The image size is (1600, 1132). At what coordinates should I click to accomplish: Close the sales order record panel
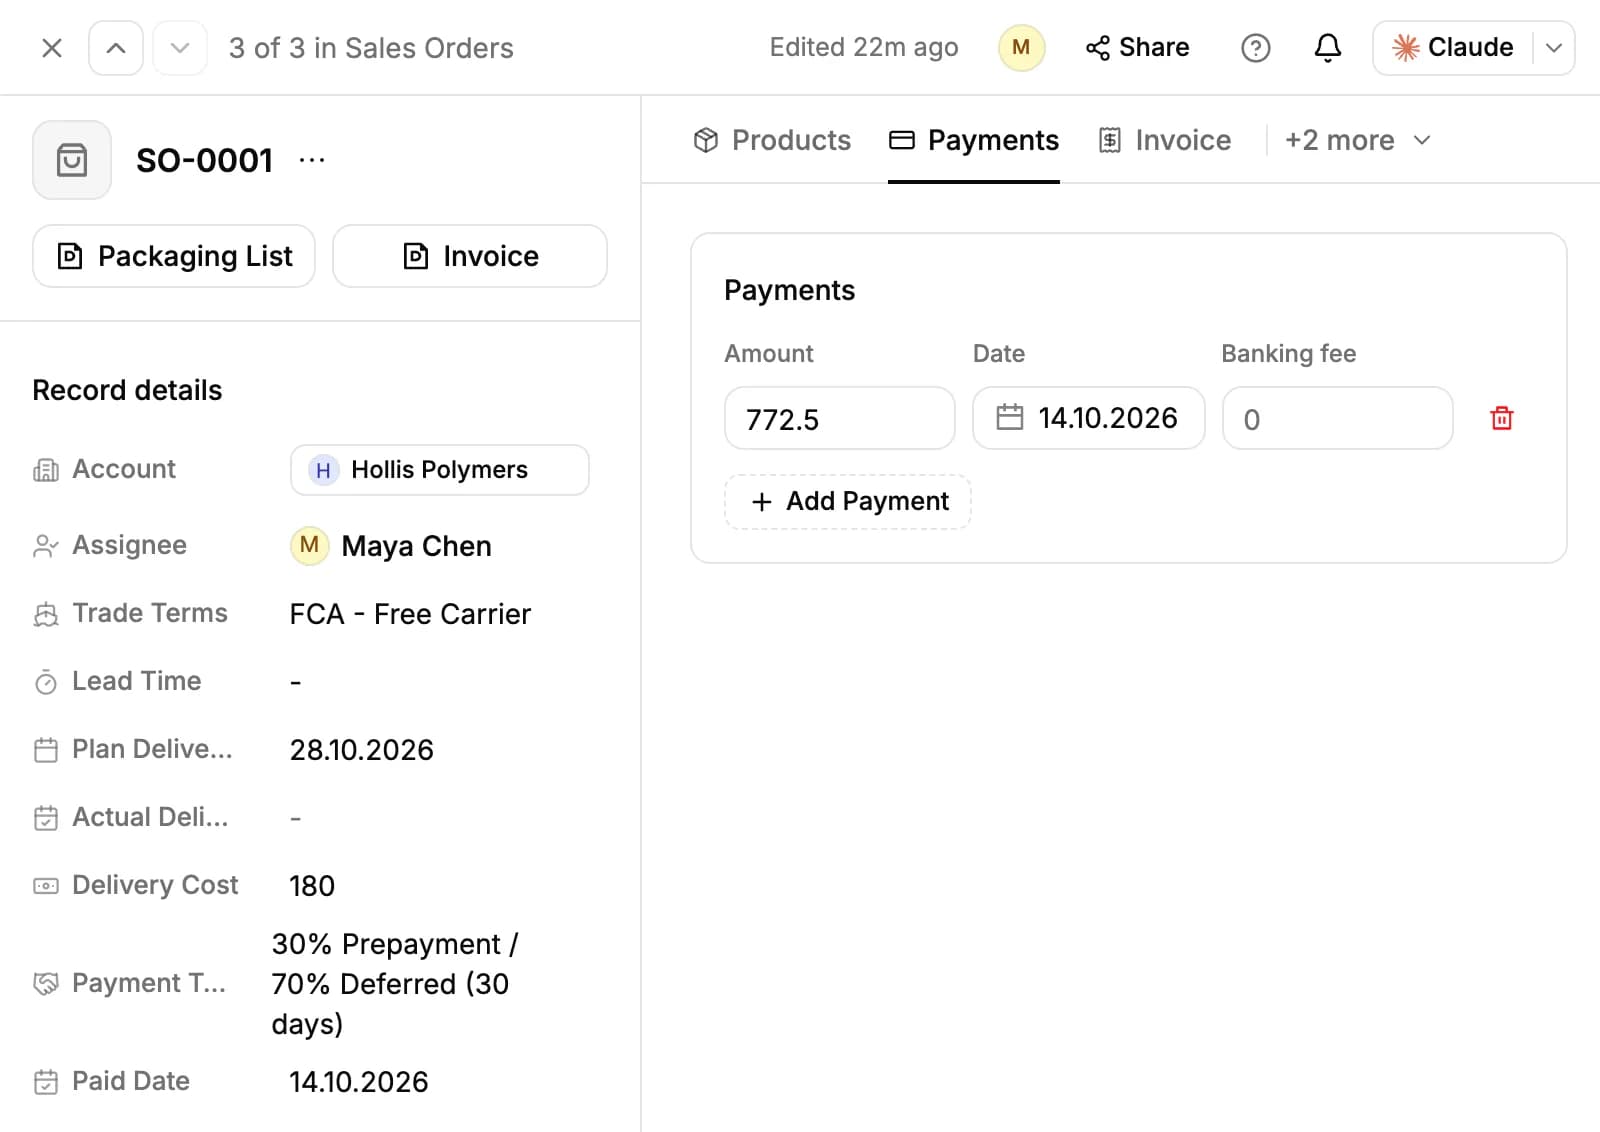coord(52,48)
